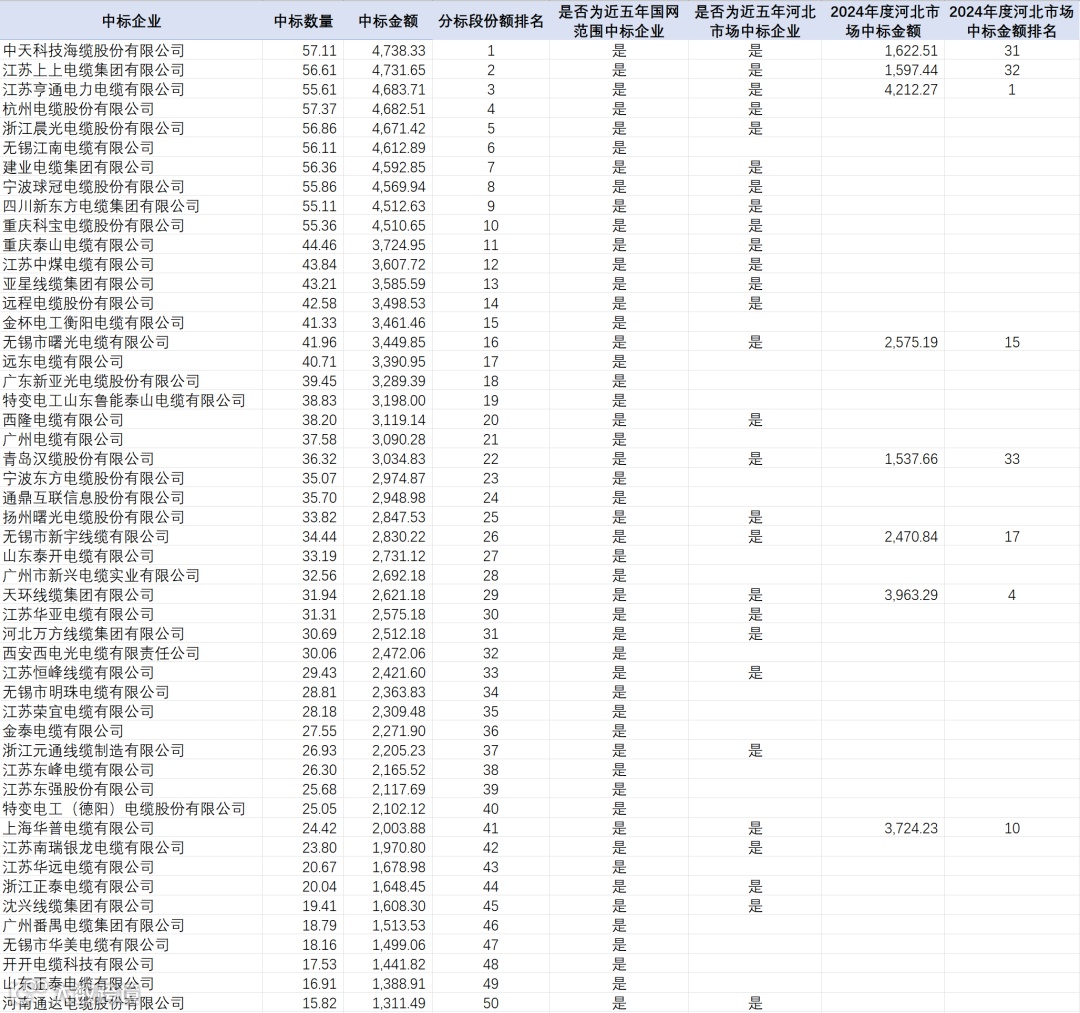Click bid amount 1,678.98
1080x1013 pixels.
[x=399, y=868]
